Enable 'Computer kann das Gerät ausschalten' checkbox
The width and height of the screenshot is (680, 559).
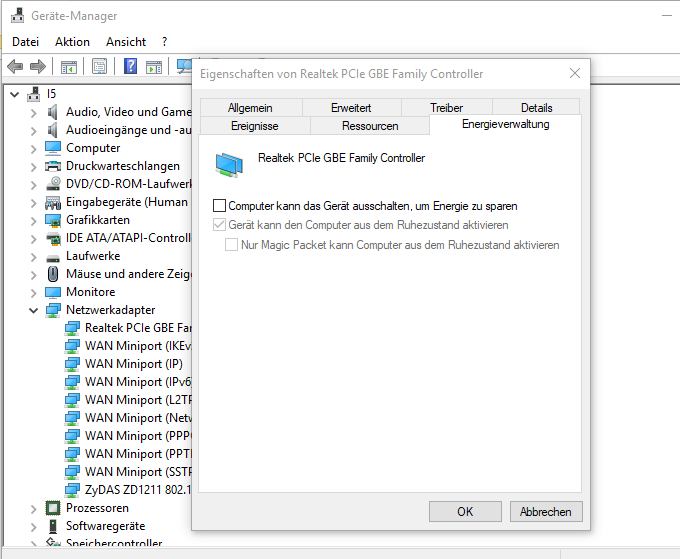pyautogui.click(x=219, y=206)
